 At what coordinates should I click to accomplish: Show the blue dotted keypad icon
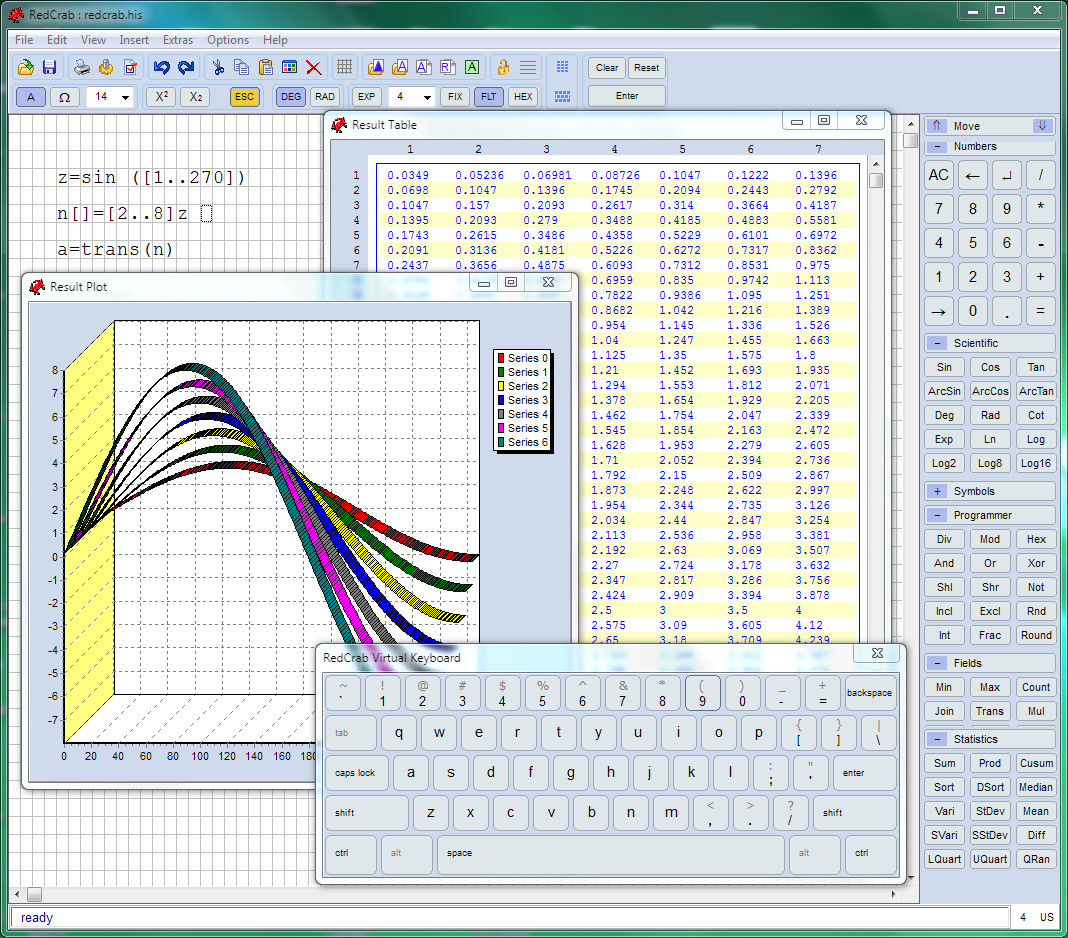(562, 66)
